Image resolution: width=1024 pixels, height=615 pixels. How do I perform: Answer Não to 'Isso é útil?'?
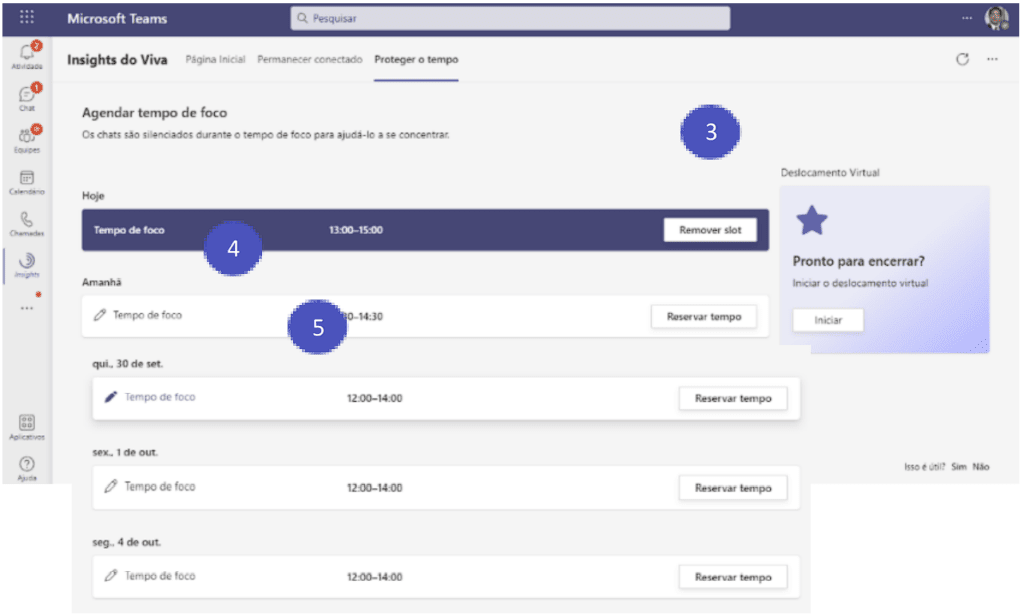pyautogui.click(x=981, y=467)
